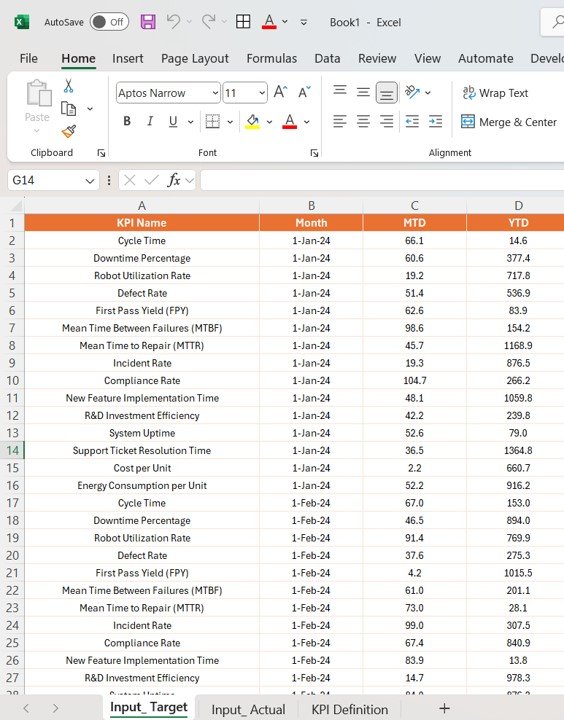
Task: Click the New Sheet plus icon
Action: [x=444, y=709]
